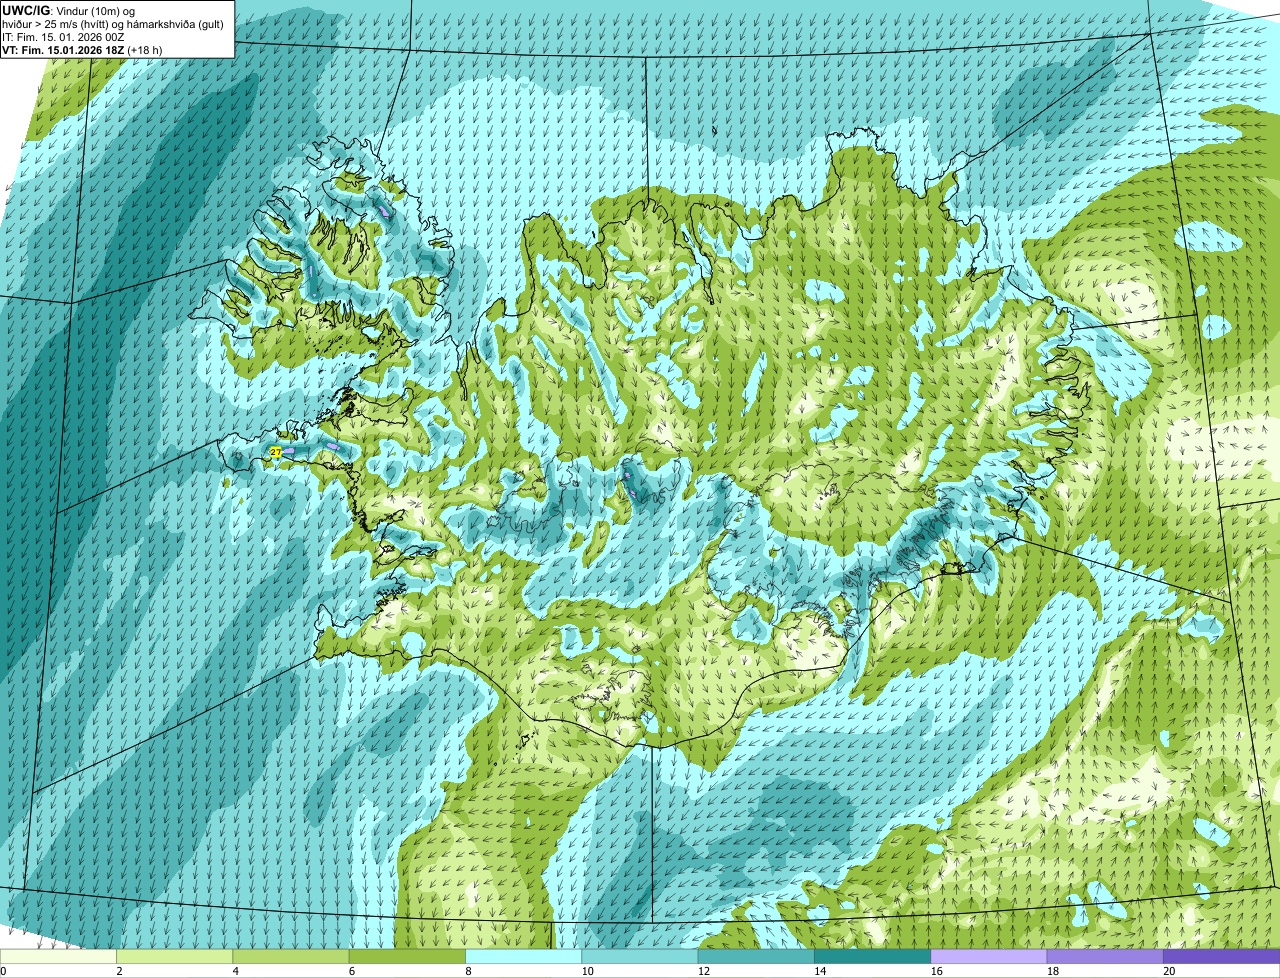Click the legend scale label '0'
Screen dimensions: 1280x978
(x=3, y=971)
